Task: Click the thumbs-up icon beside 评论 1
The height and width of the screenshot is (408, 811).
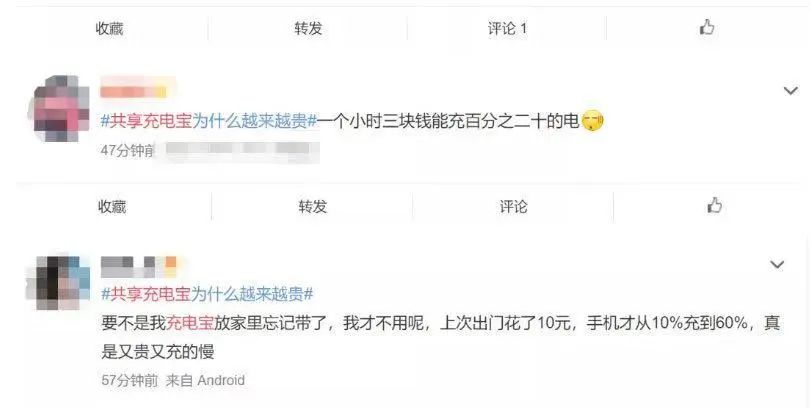Action: point(707,27)
